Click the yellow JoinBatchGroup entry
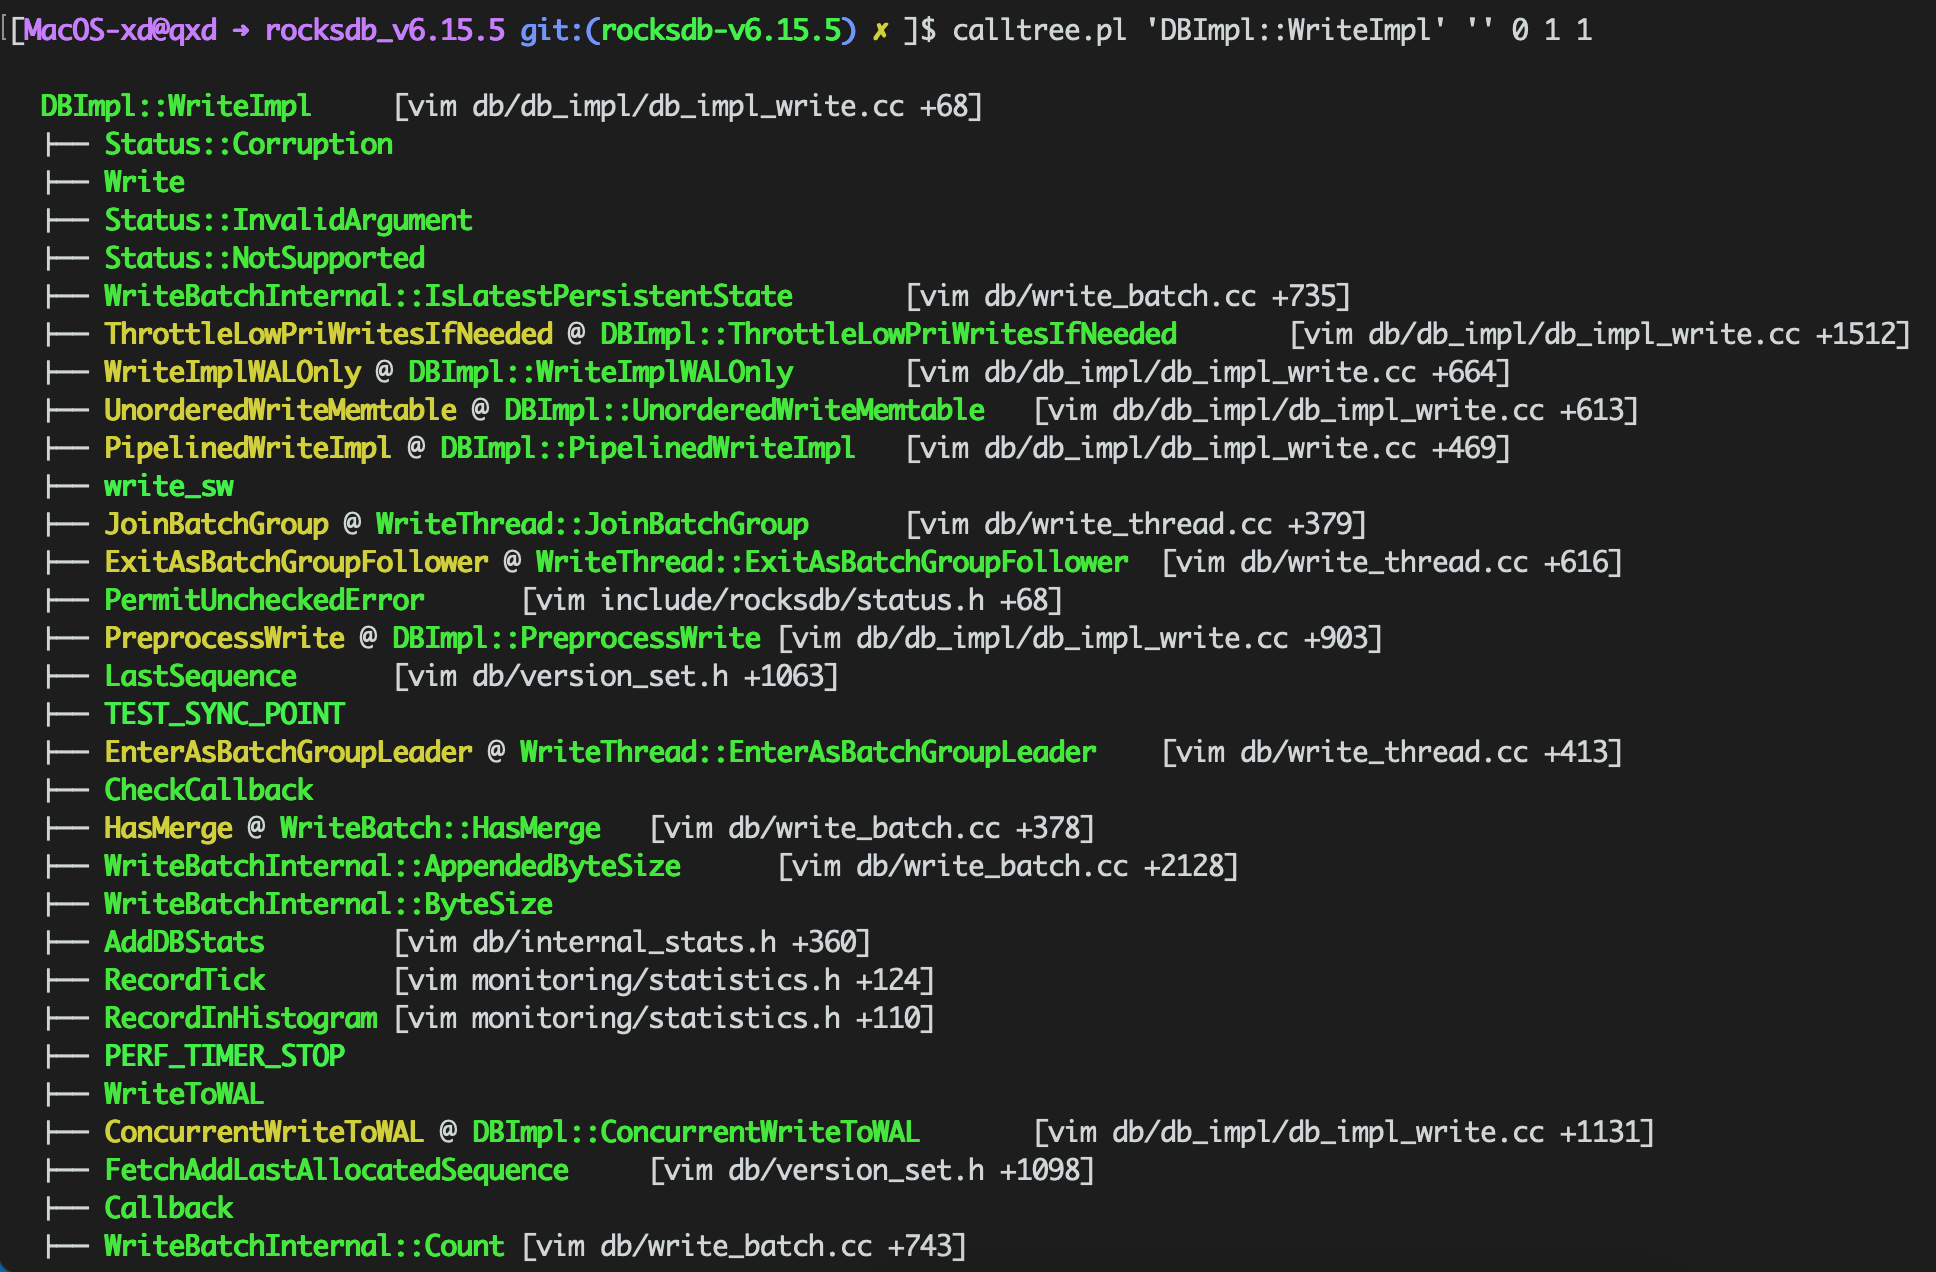 pyautogui.click(x=217, y=524)
